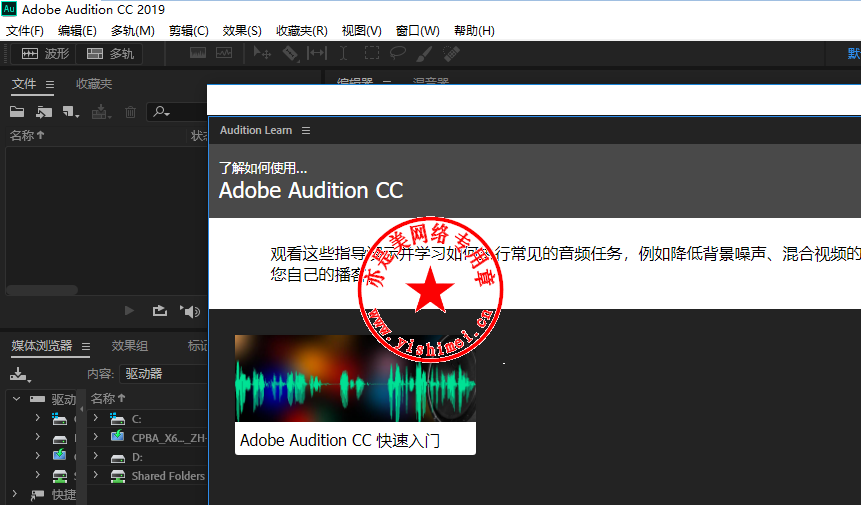This screenshot has height=505, width=861.
Task: Sort by 名称 in Files panel
Action: (x=26, y=136)
